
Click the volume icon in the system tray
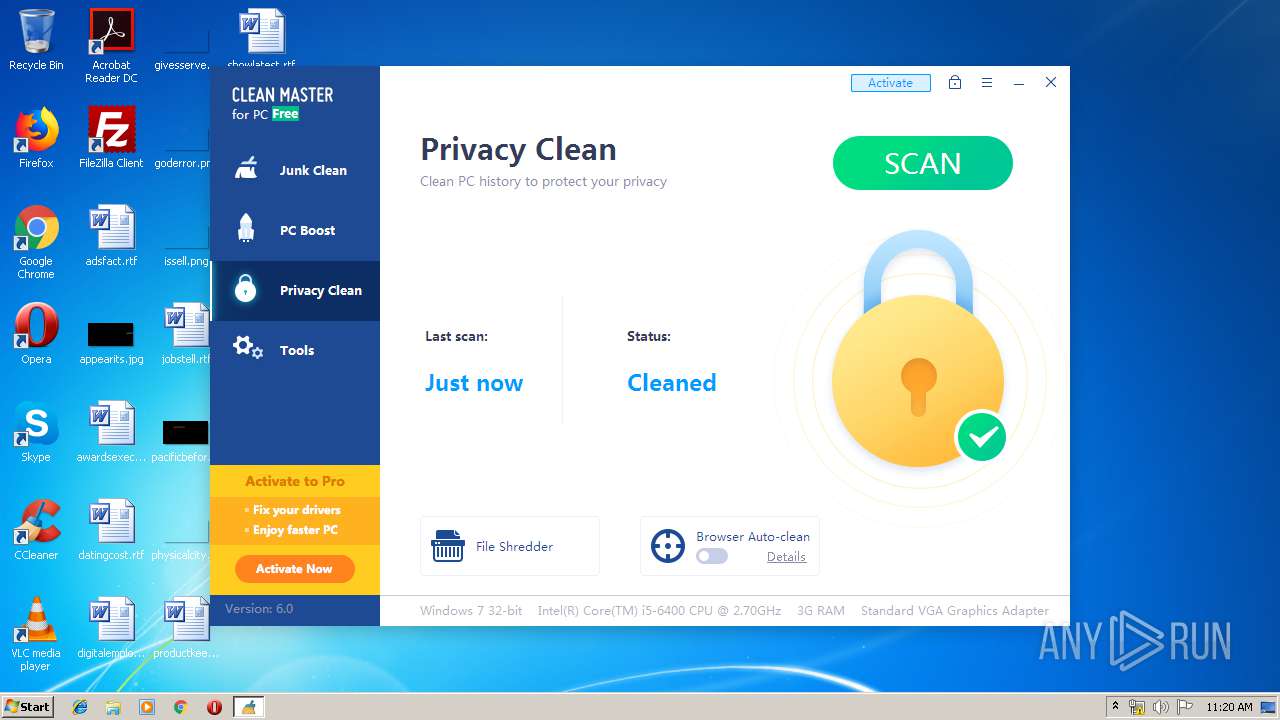coord(1161,707)
